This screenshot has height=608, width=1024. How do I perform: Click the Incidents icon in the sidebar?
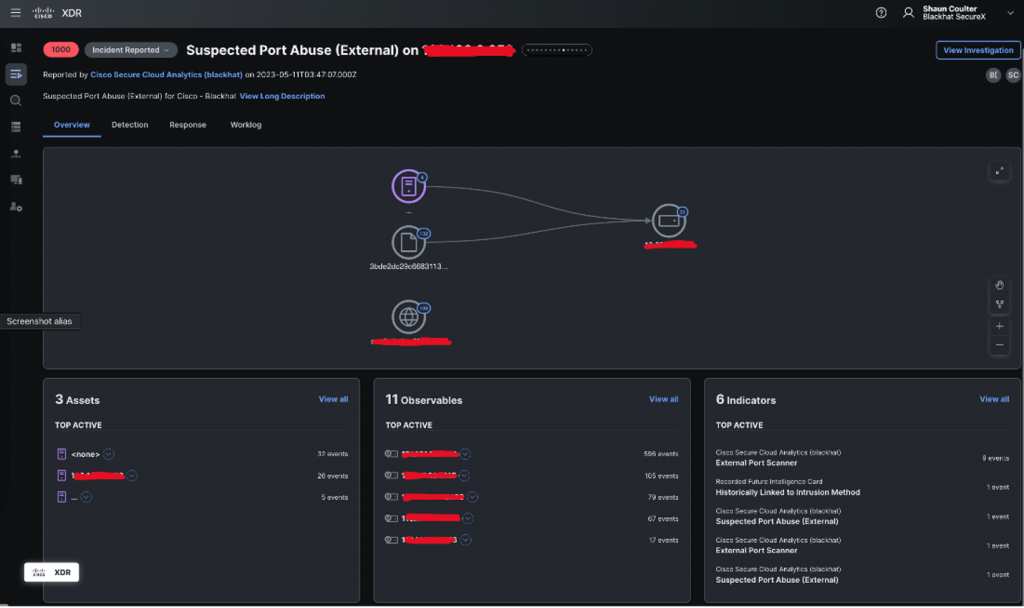[16, 74]
